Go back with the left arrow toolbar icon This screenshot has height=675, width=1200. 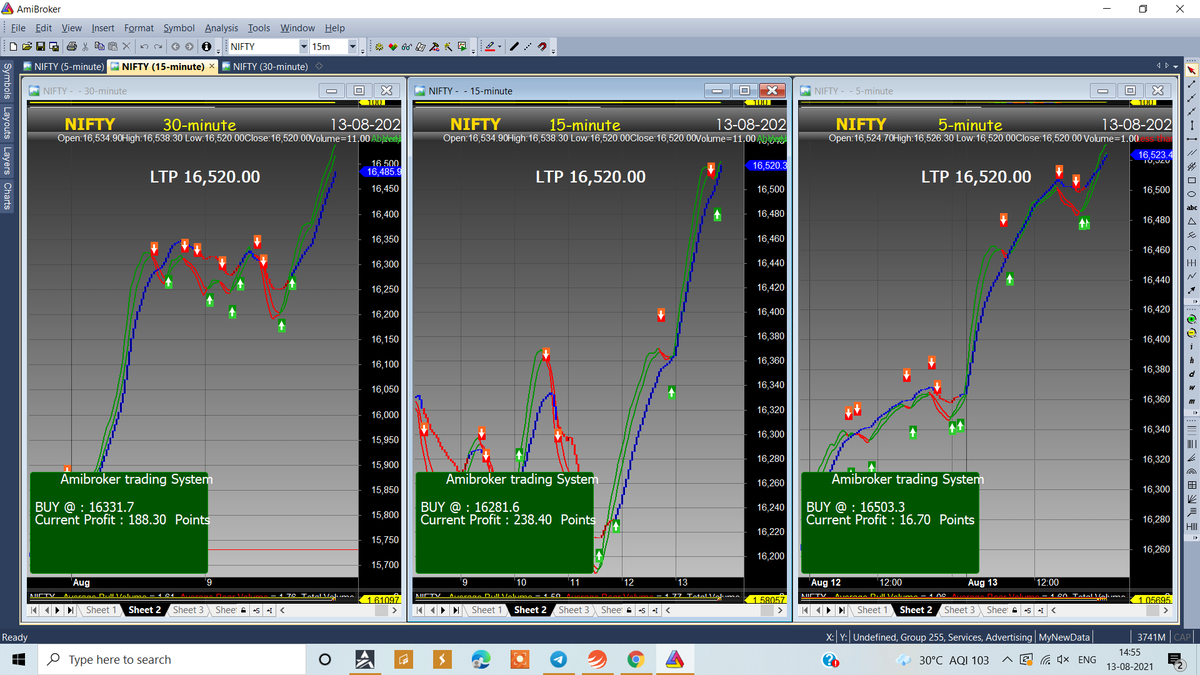coord(175,46)
